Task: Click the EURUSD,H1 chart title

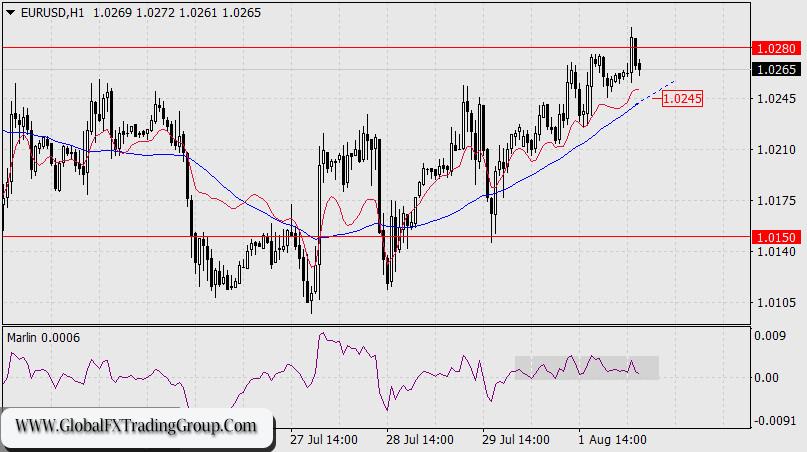Action: 52,13
